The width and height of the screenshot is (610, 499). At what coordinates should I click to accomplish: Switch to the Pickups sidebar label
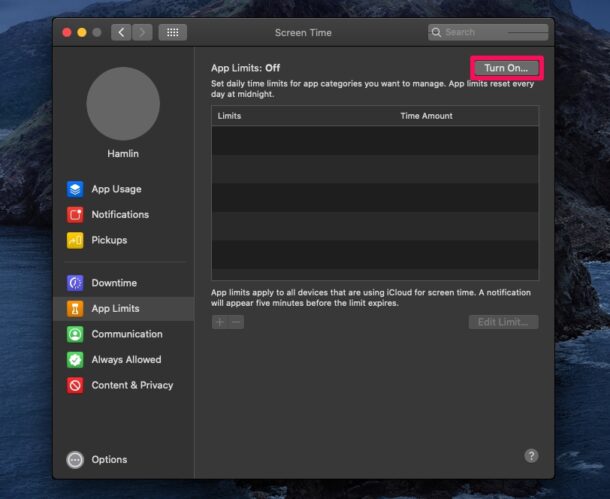(x=109, y=240)
